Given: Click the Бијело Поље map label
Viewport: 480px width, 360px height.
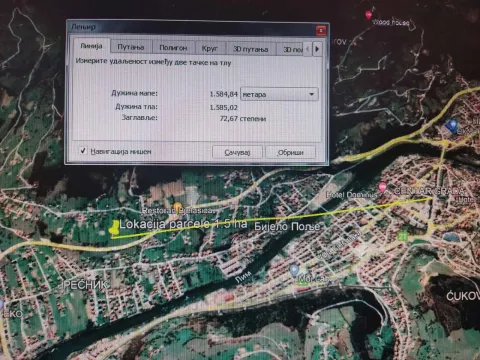Looking at the screenshot, I should point(287,226).
